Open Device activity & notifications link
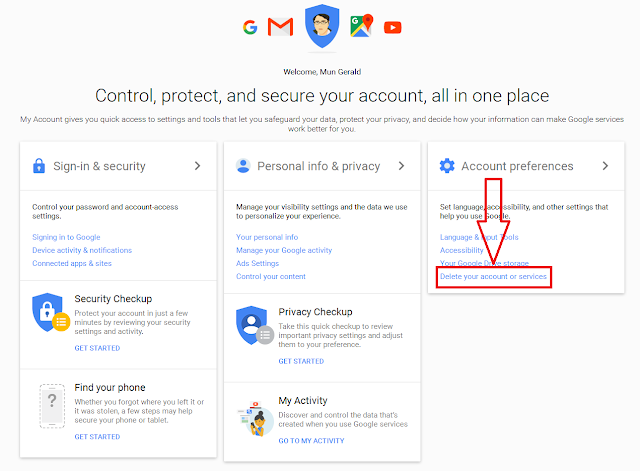 tap(82, 250)
